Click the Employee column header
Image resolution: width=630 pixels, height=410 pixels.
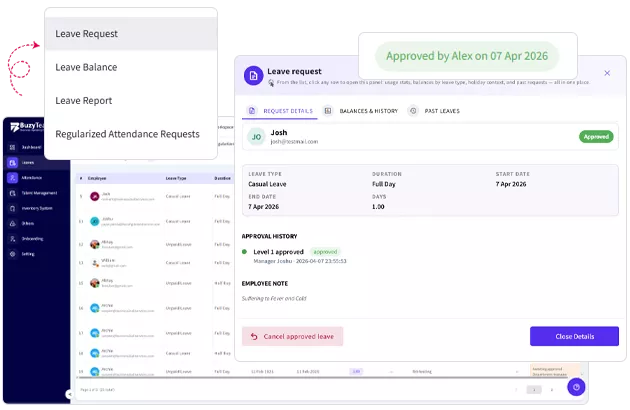[x=97, y=178]
